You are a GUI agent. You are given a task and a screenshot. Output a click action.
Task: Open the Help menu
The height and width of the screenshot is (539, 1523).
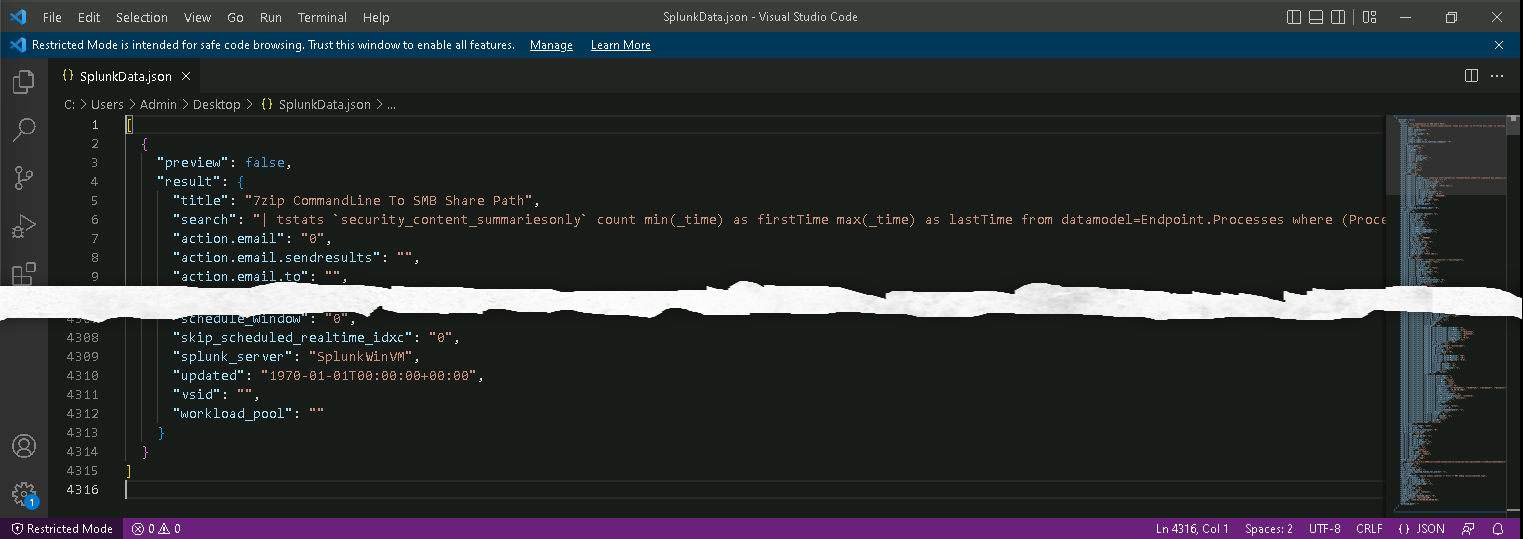[376, 17]
